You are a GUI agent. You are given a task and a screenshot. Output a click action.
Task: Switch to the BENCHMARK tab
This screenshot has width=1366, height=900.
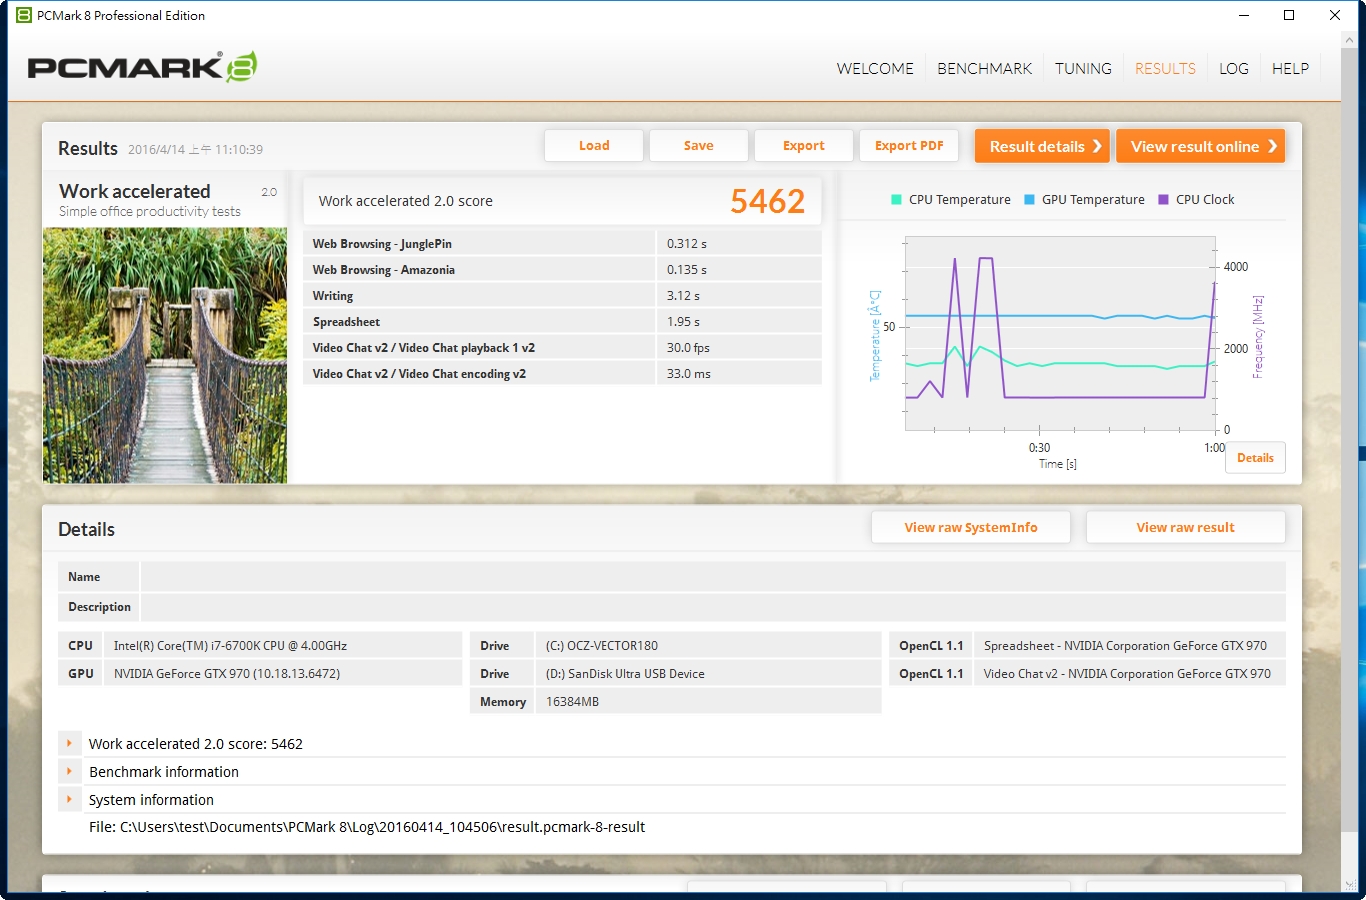(984, 68)
